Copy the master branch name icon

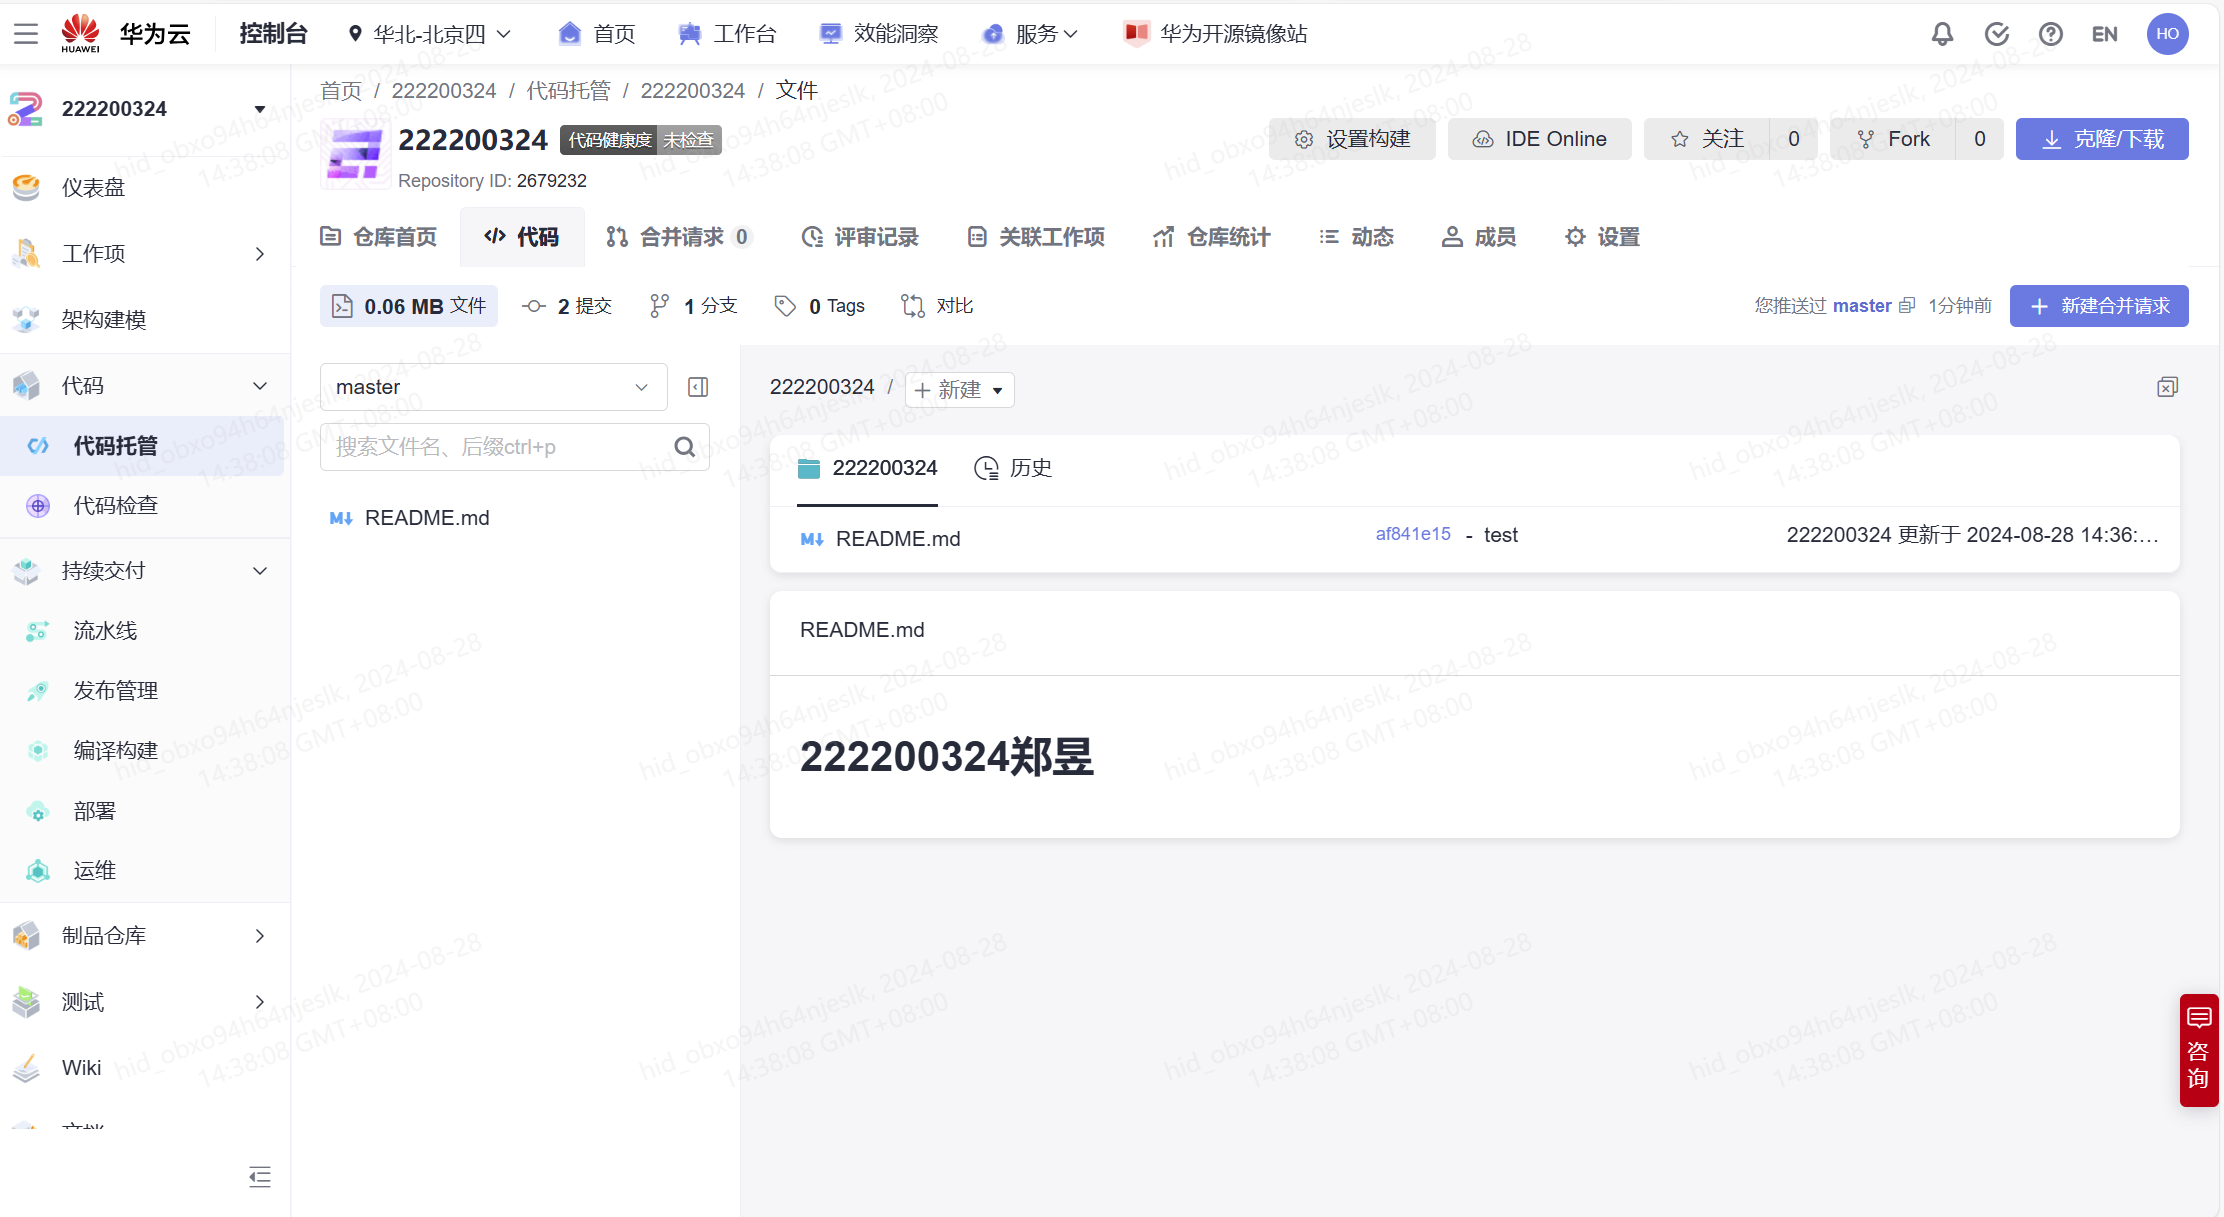click(x=1907, y=306)
